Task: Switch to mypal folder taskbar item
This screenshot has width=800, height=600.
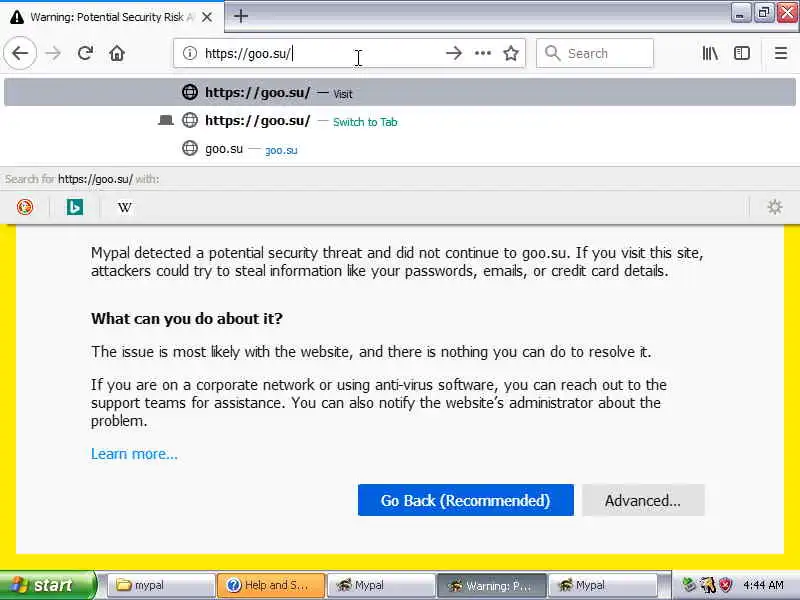Action: point(161,585)
